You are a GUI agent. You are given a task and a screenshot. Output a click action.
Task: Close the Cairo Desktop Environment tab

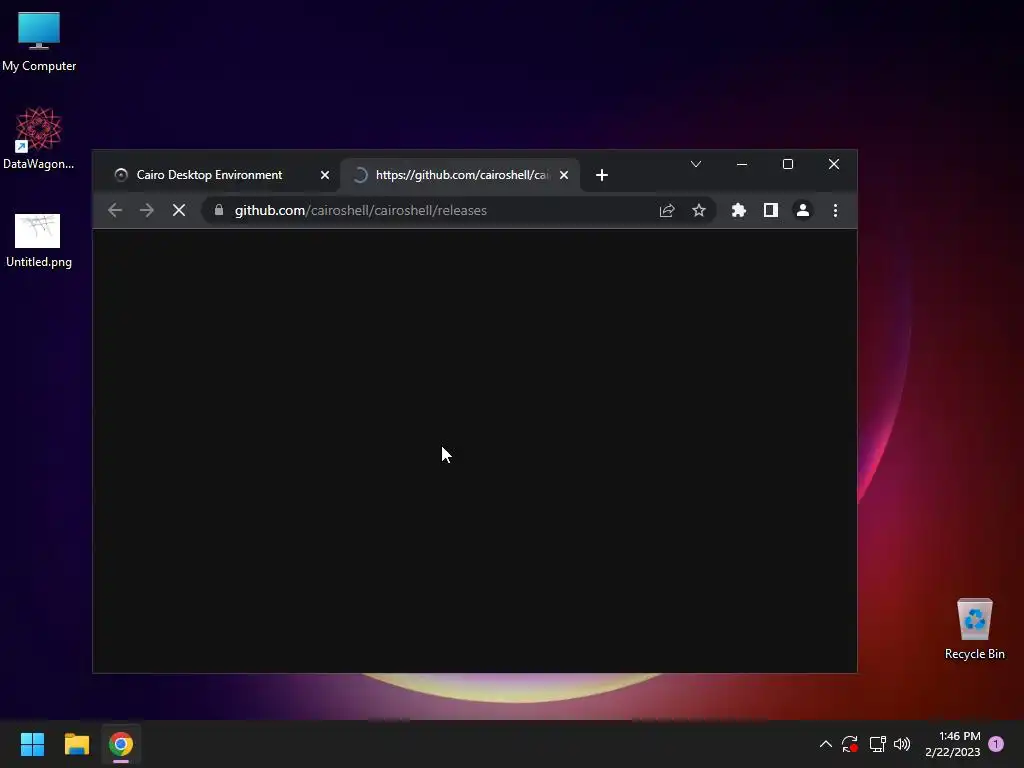point(325,175)
